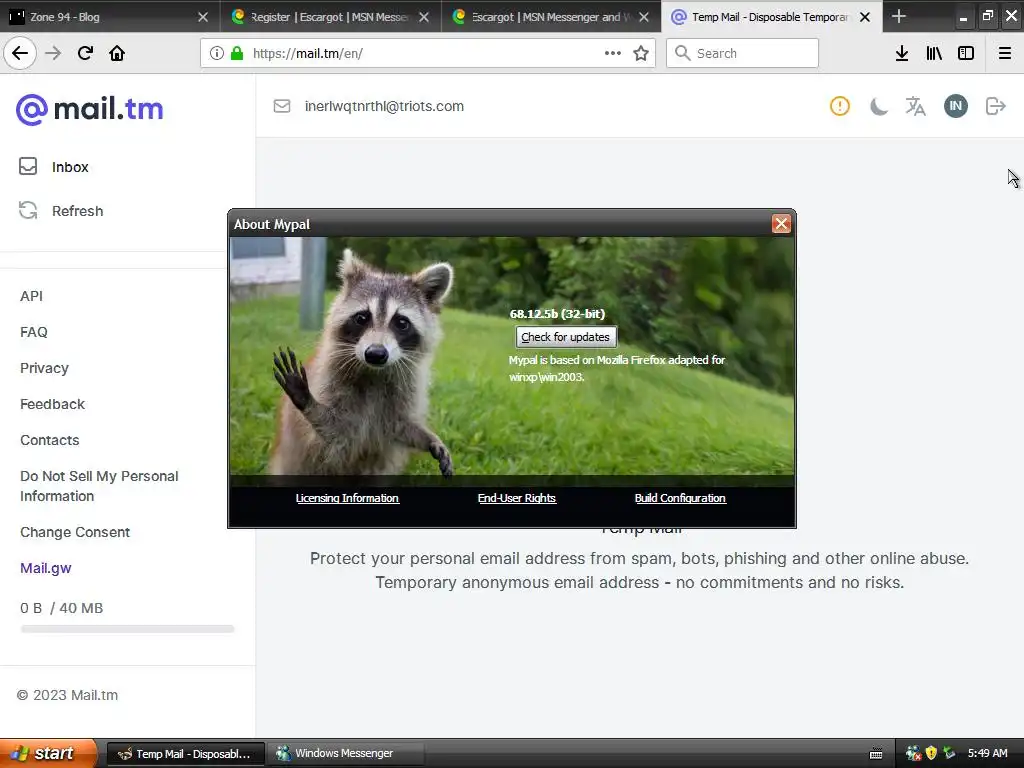
Task: Toggle dark mode with moon icon
Action: click(x=879, y=106)
